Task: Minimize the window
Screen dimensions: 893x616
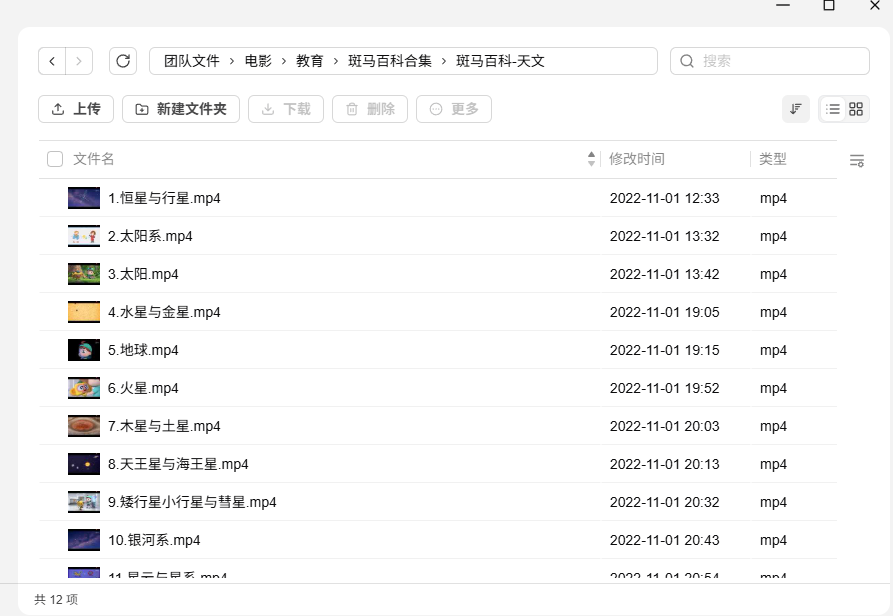Action: (x=783, y=5)
